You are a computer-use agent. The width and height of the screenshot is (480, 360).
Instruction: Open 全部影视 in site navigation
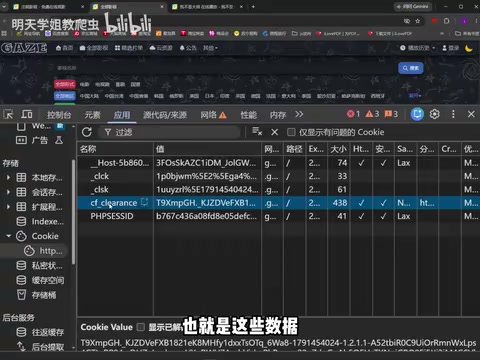coord(94,48)
